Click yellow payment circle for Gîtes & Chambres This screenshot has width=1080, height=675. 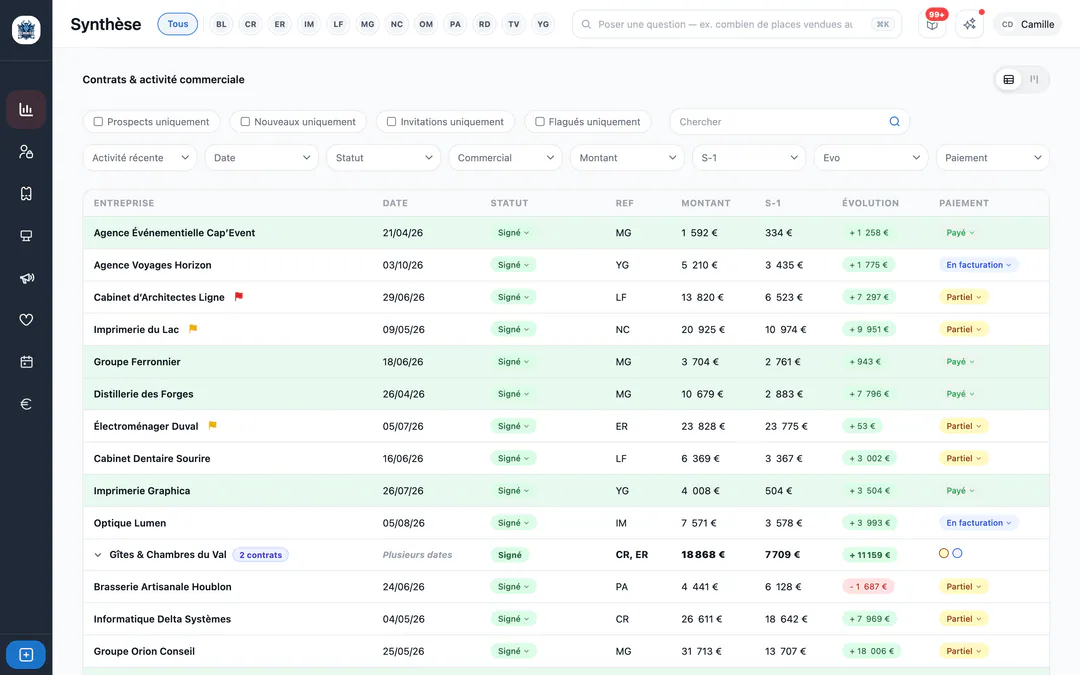944,553
